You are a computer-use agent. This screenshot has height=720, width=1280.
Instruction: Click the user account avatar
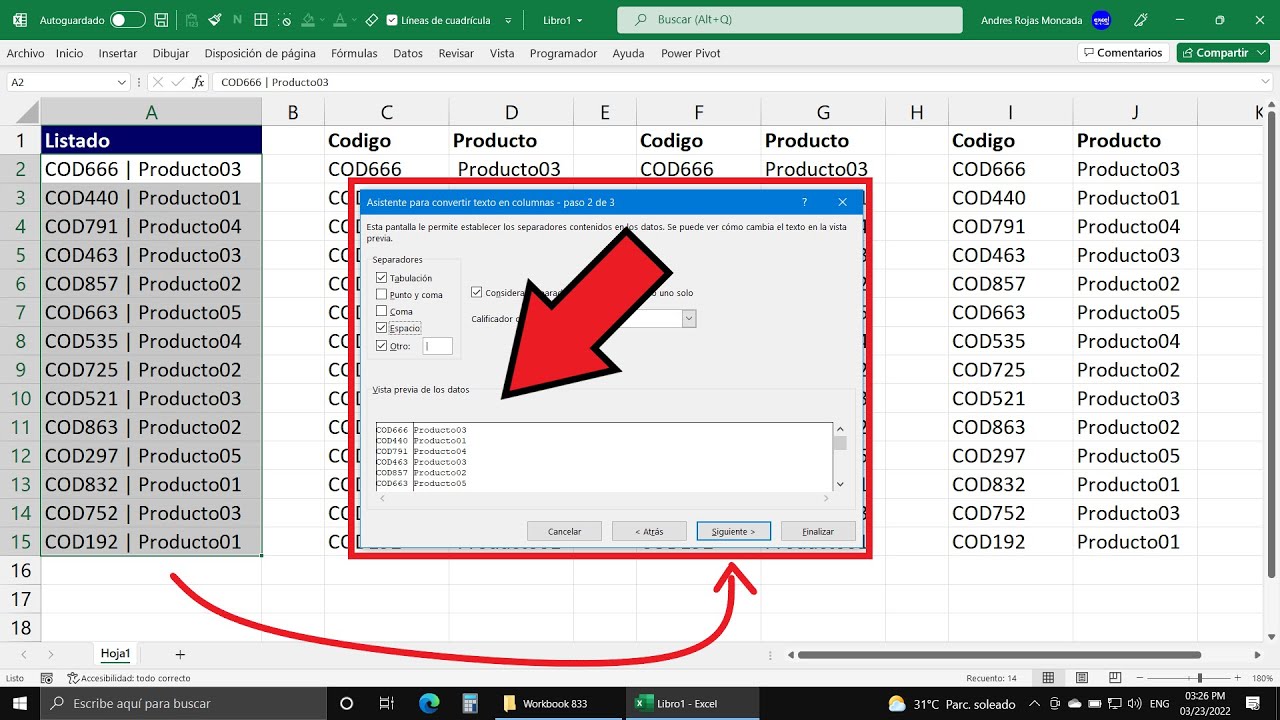1101,20
